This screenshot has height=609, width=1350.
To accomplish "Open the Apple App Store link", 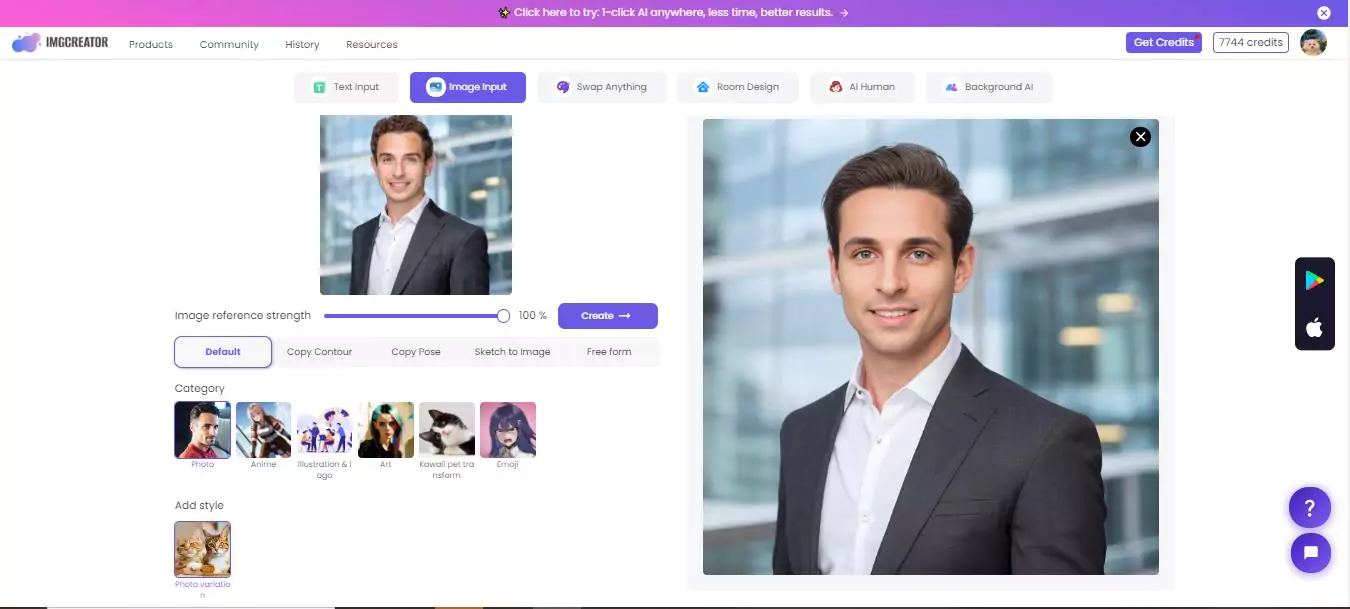I will coord(1315,327).
